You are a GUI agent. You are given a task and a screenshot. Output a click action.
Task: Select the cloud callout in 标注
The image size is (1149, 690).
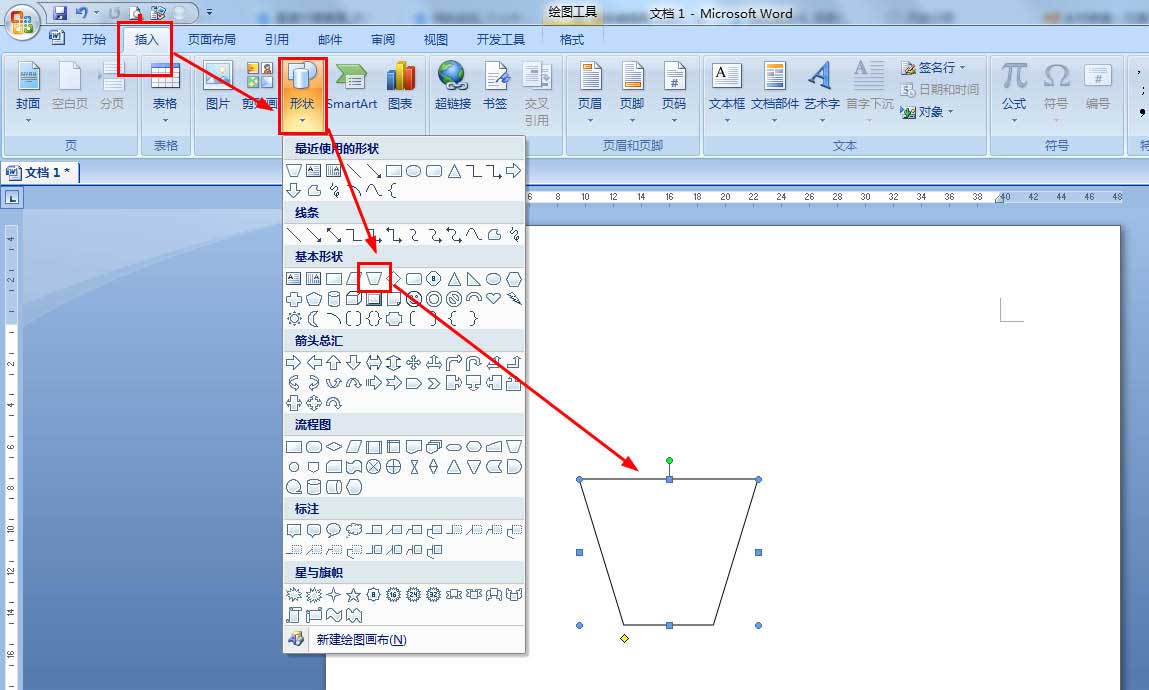353,530
